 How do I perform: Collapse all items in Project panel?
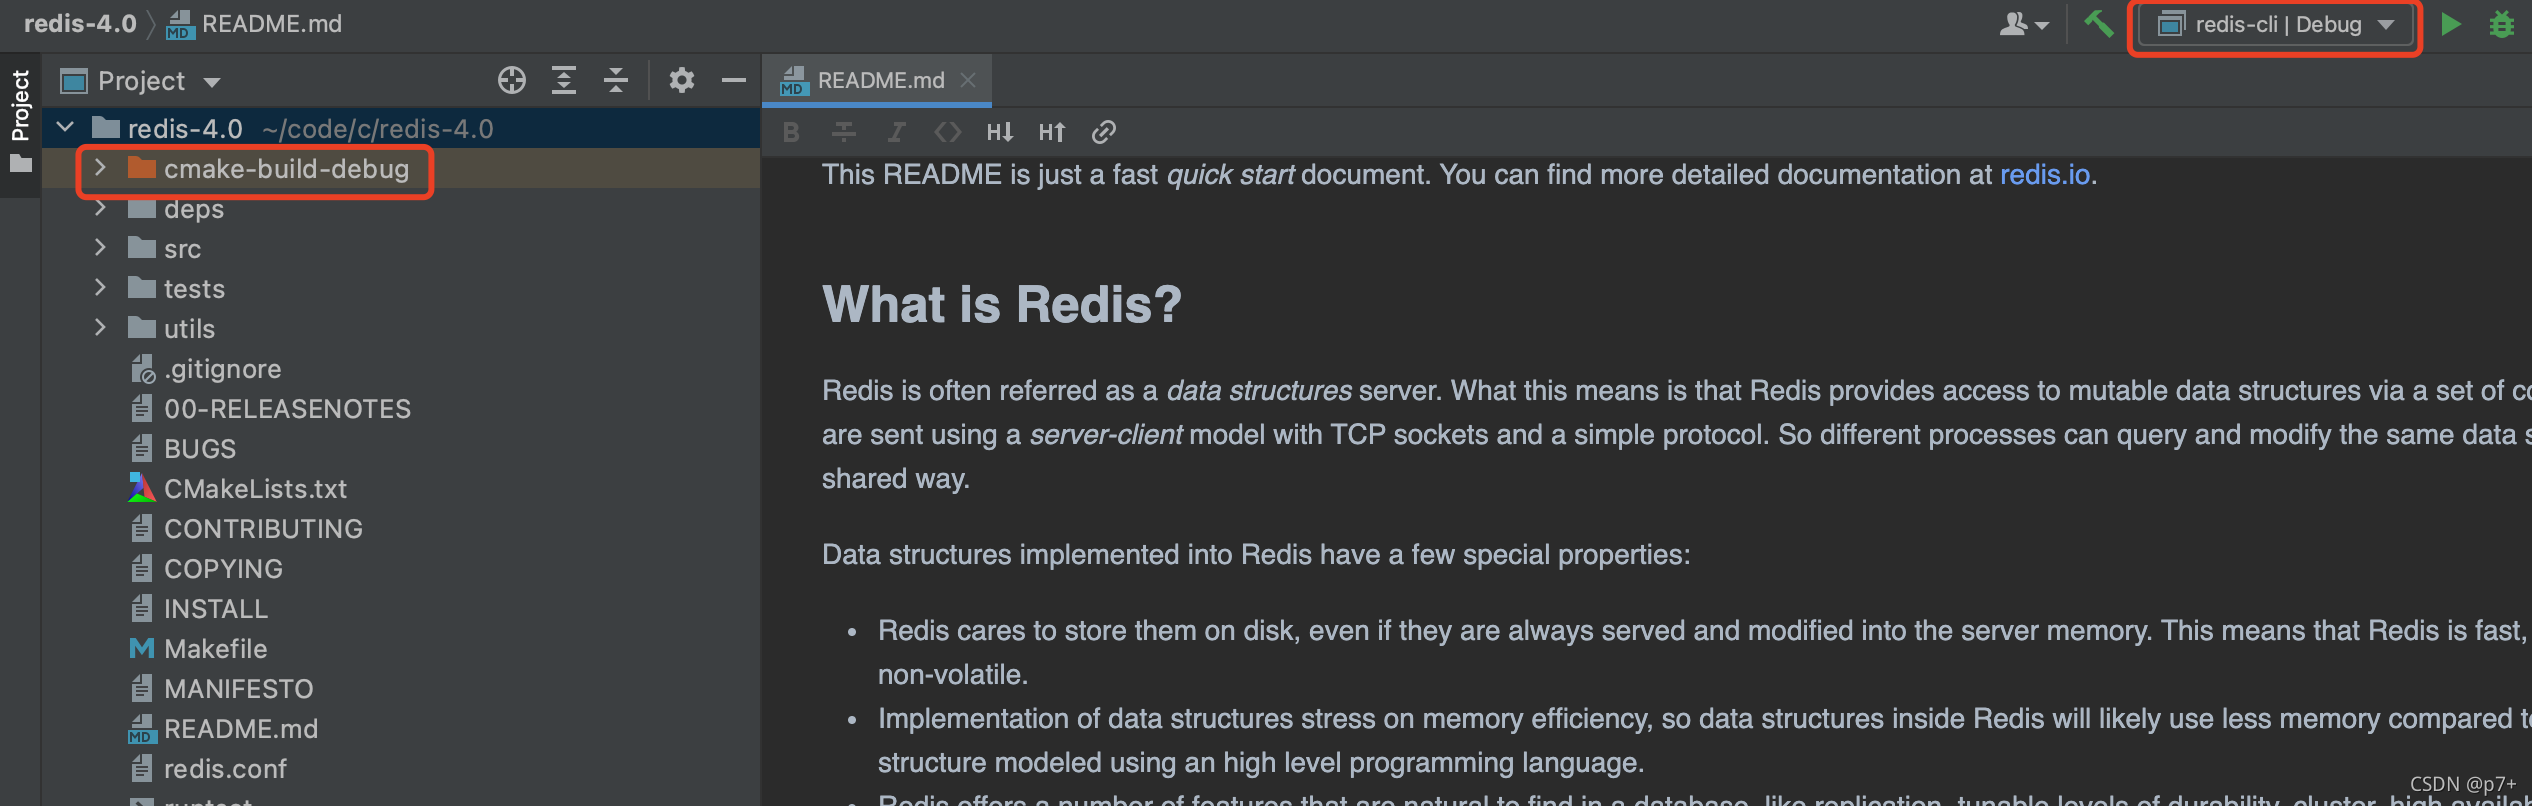616,80
